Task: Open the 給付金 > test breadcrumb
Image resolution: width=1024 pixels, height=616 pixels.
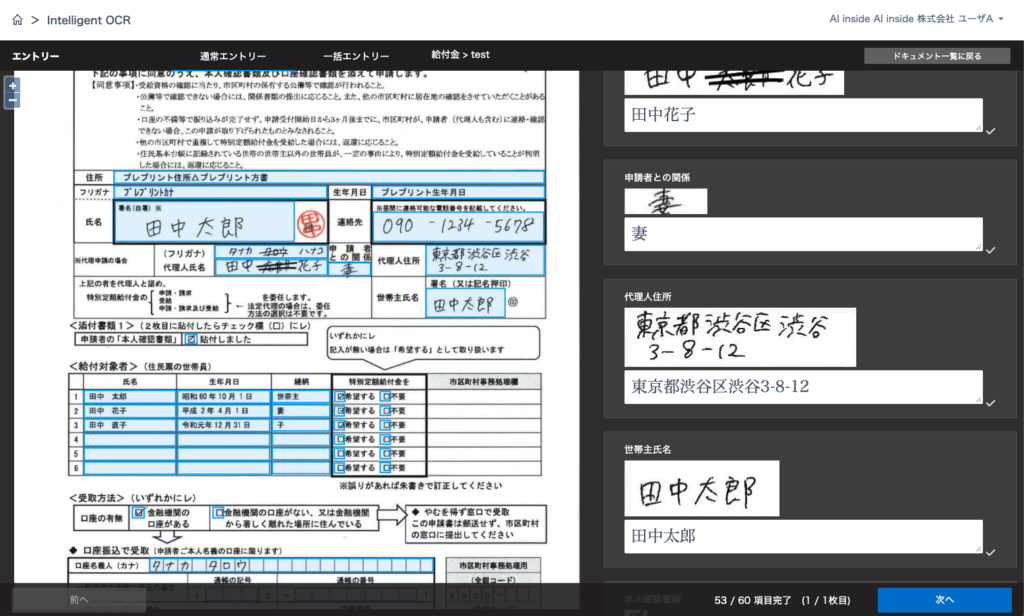Action: (460, 55)
